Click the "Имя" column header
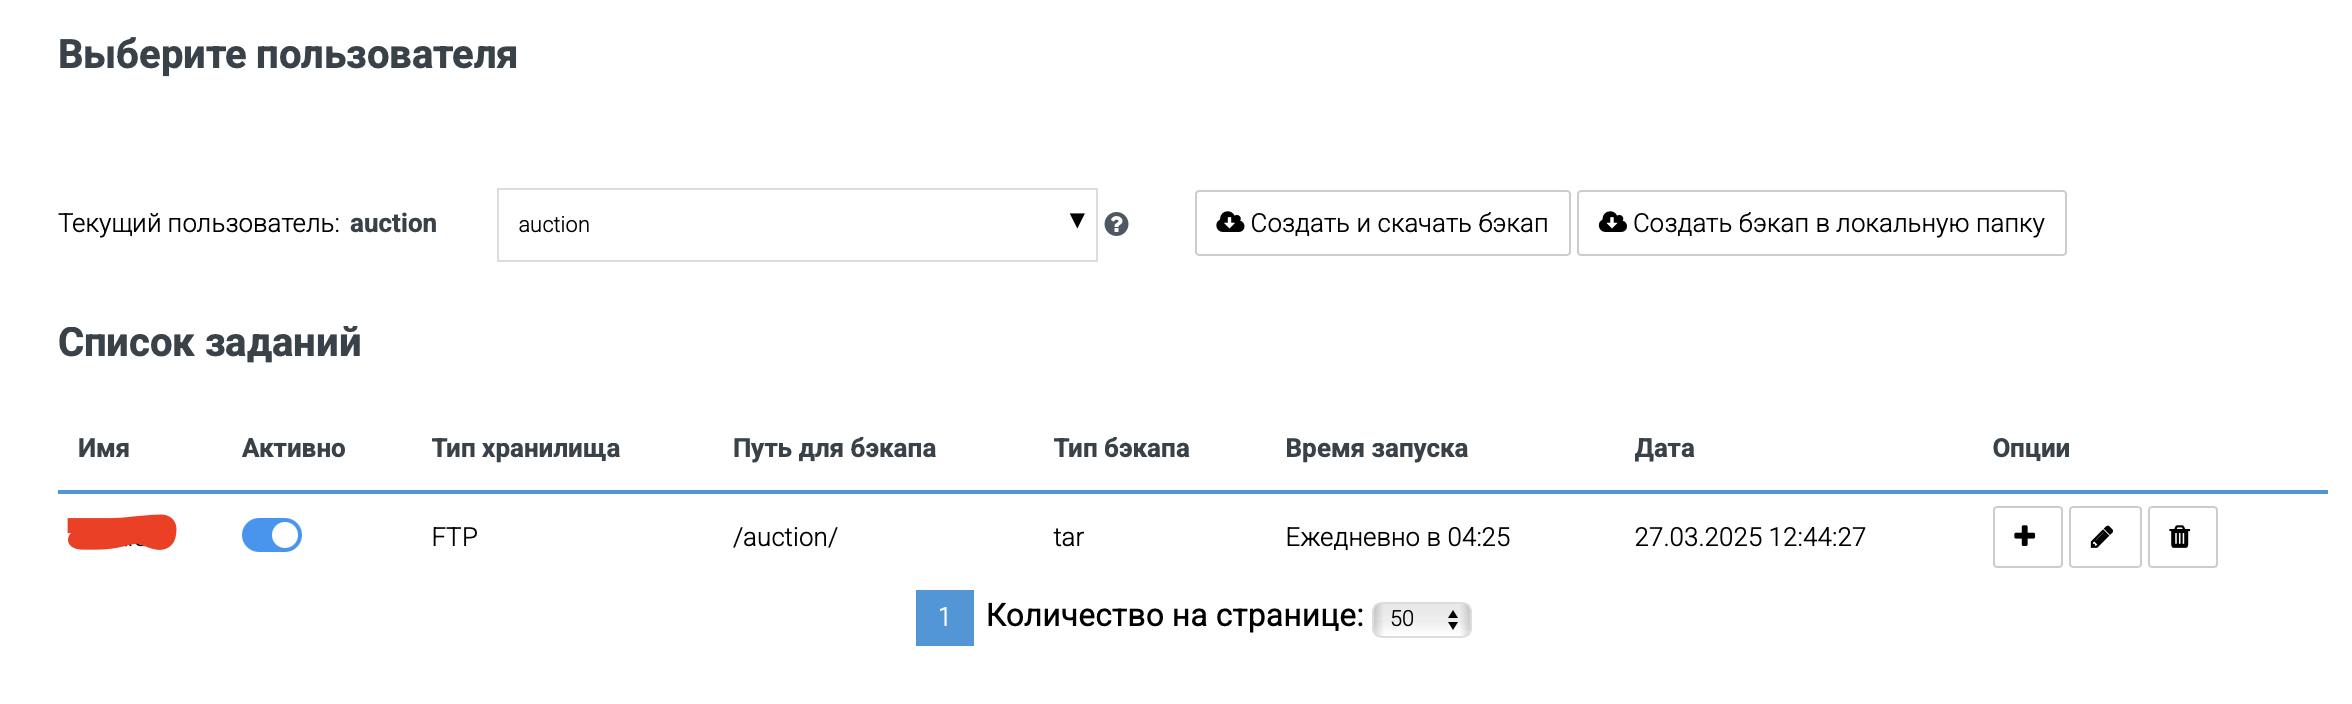 coord(103,448)
